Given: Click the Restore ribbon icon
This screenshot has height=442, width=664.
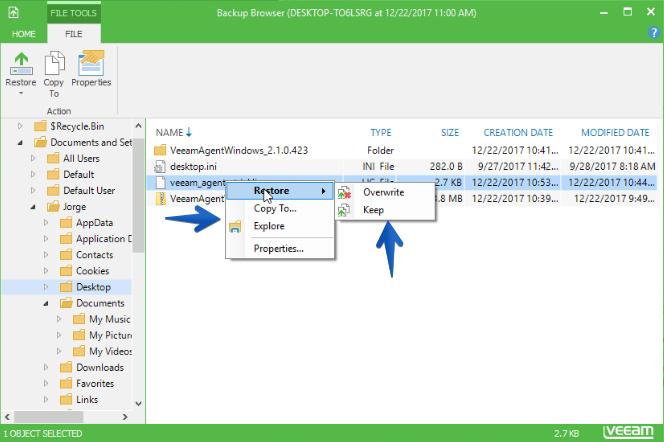Looking at the screenshot, I should (21, 64).
